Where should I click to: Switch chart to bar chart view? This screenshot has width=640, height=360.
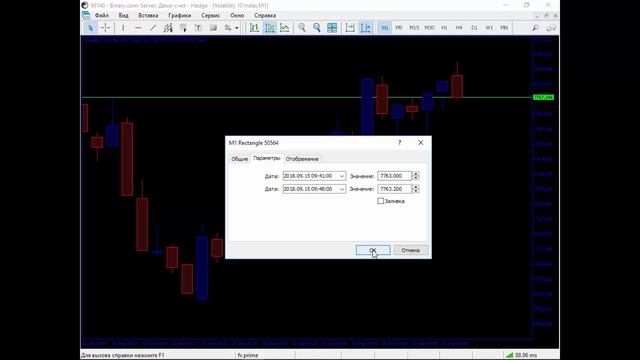[254, 28]
